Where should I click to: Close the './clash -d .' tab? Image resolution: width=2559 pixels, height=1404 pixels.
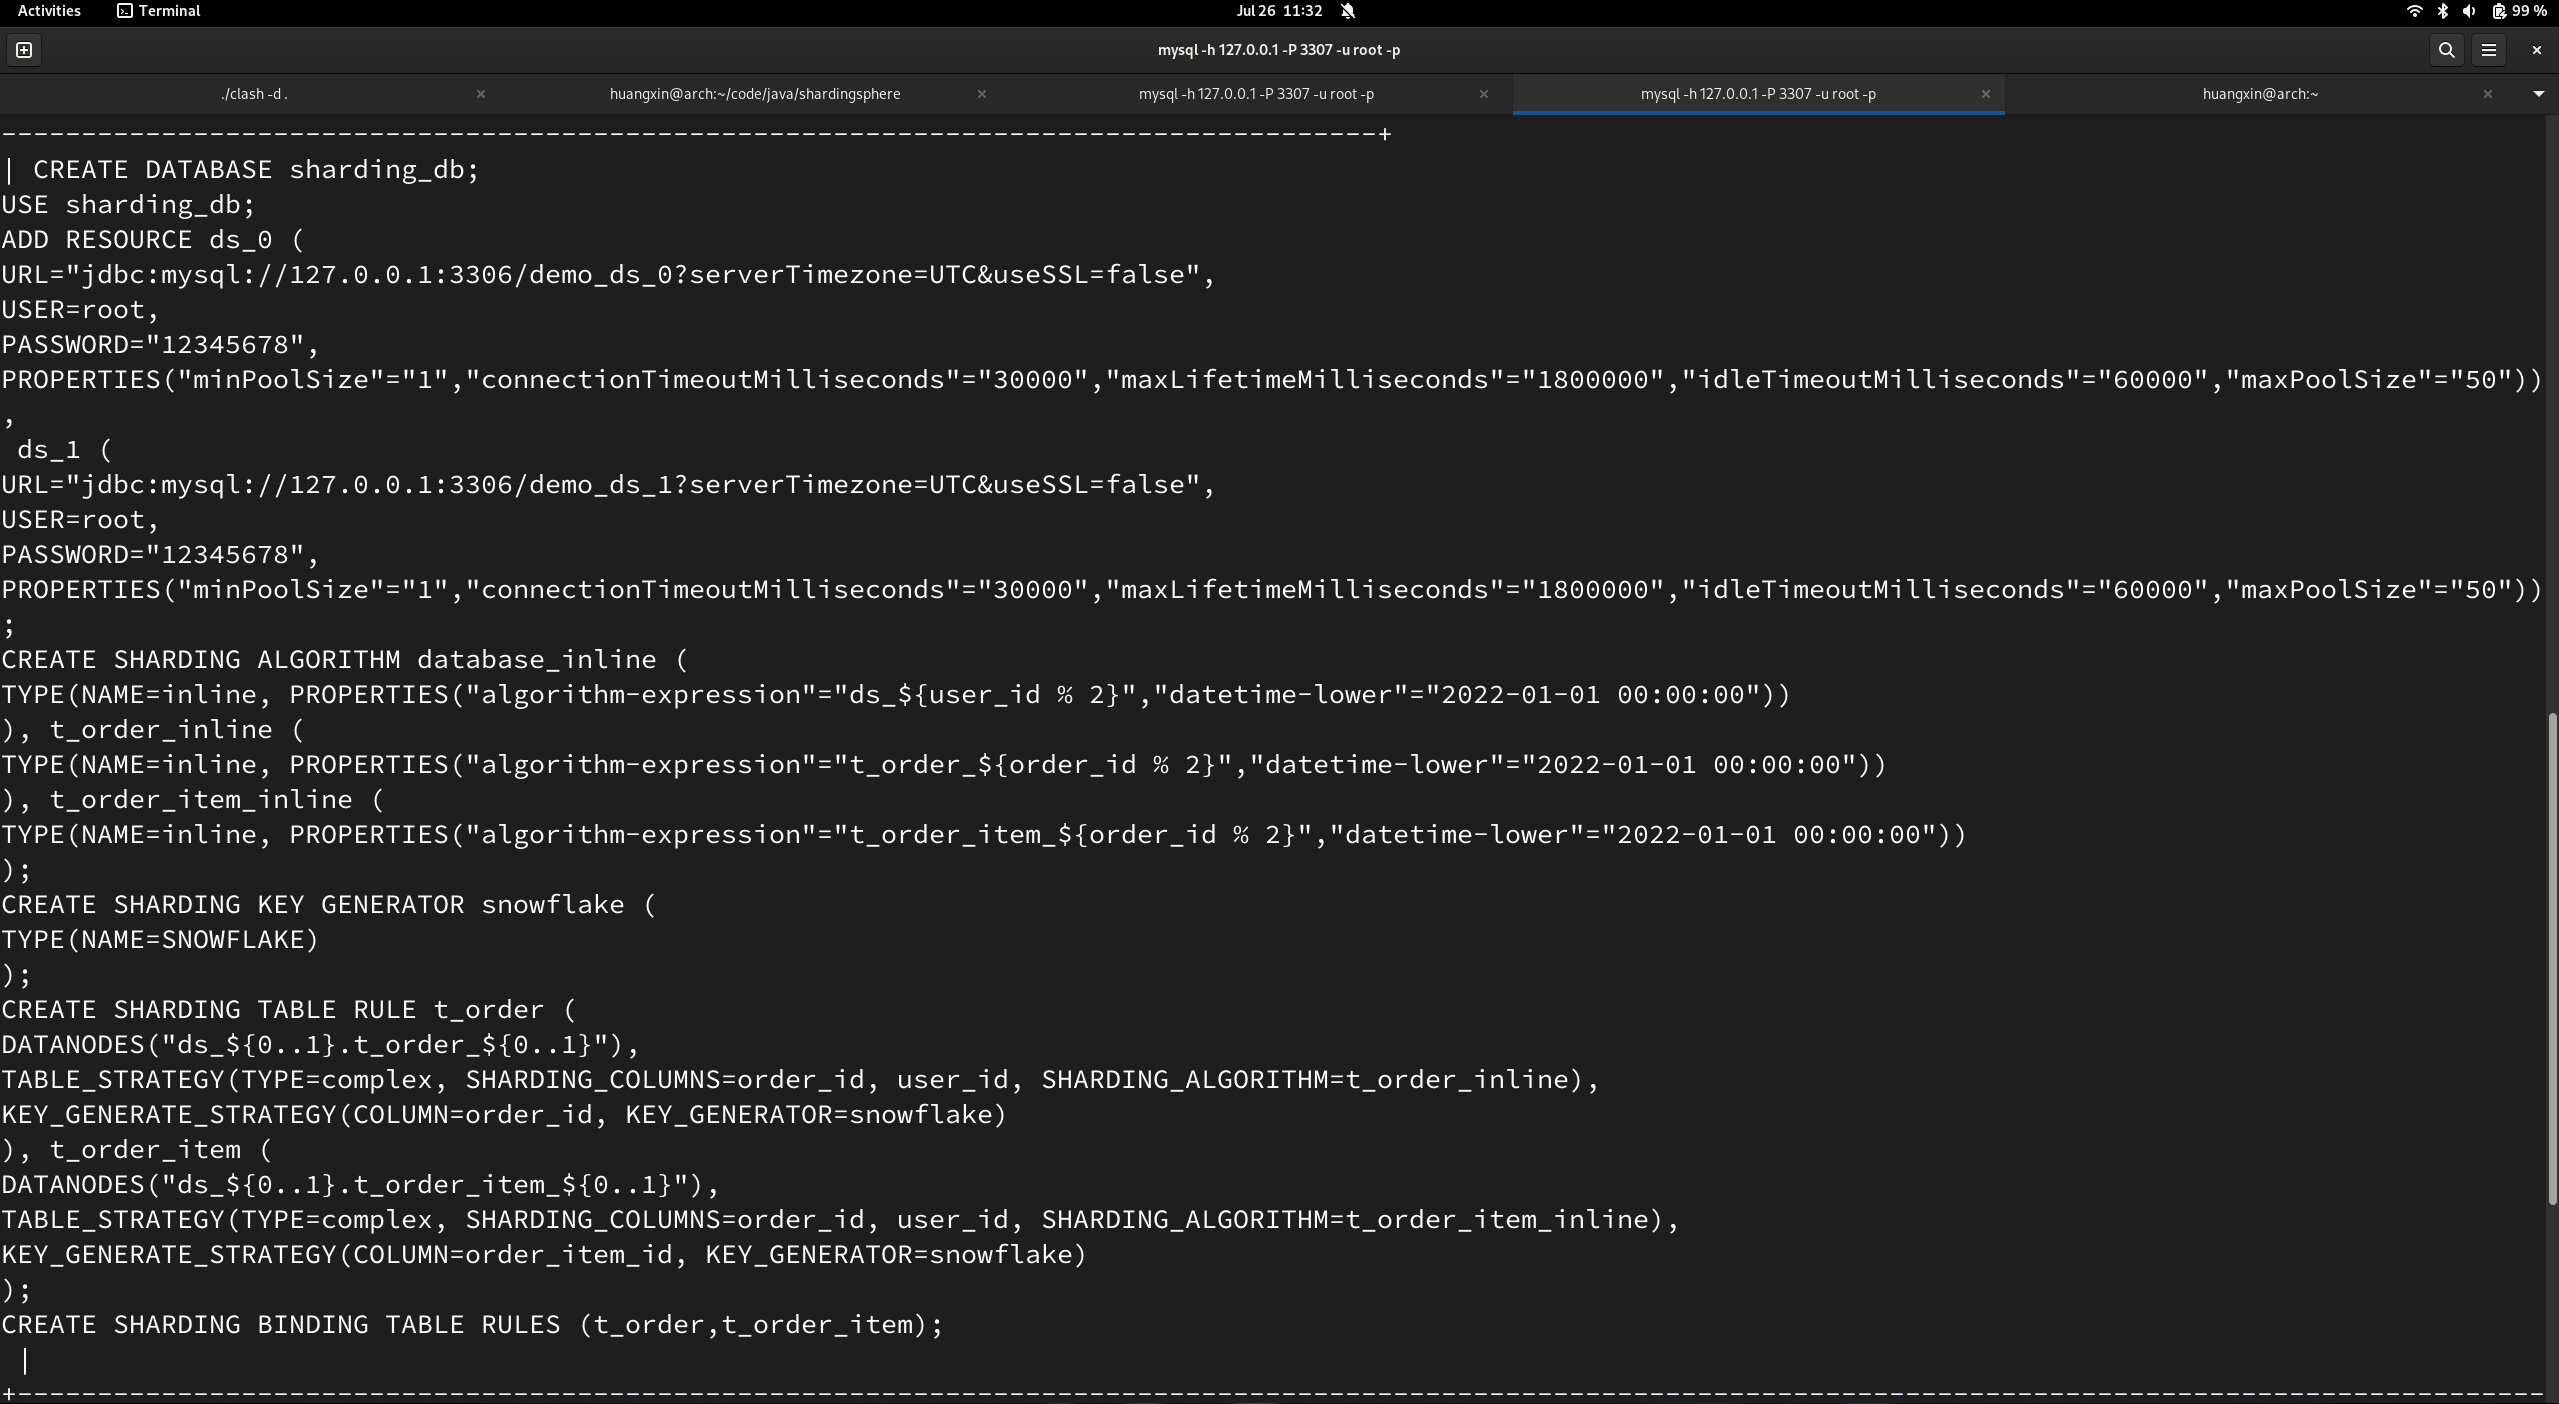pyautogui.click(x=481, y=94)
